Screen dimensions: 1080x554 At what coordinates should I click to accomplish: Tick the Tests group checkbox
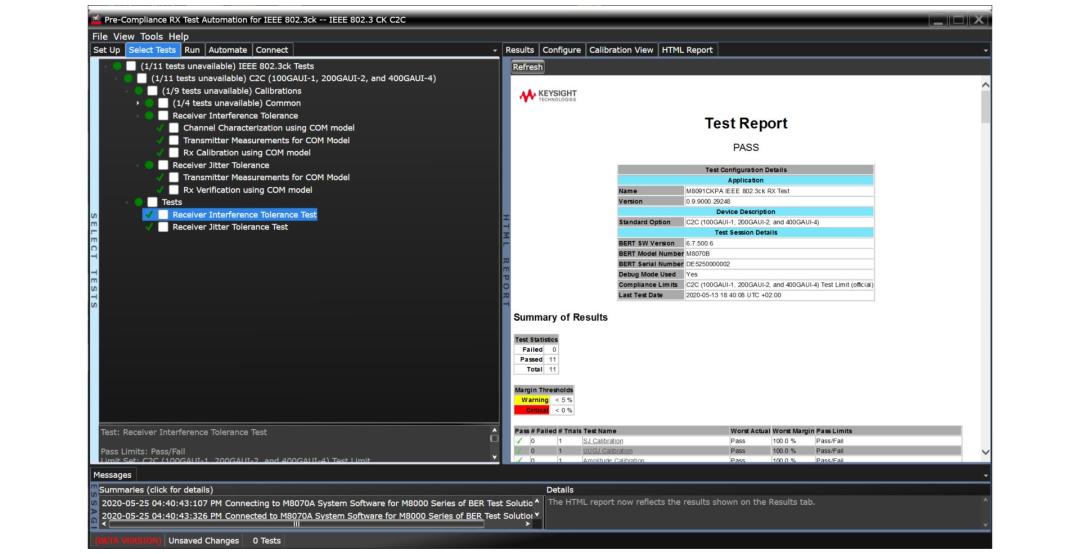[152, 203]
